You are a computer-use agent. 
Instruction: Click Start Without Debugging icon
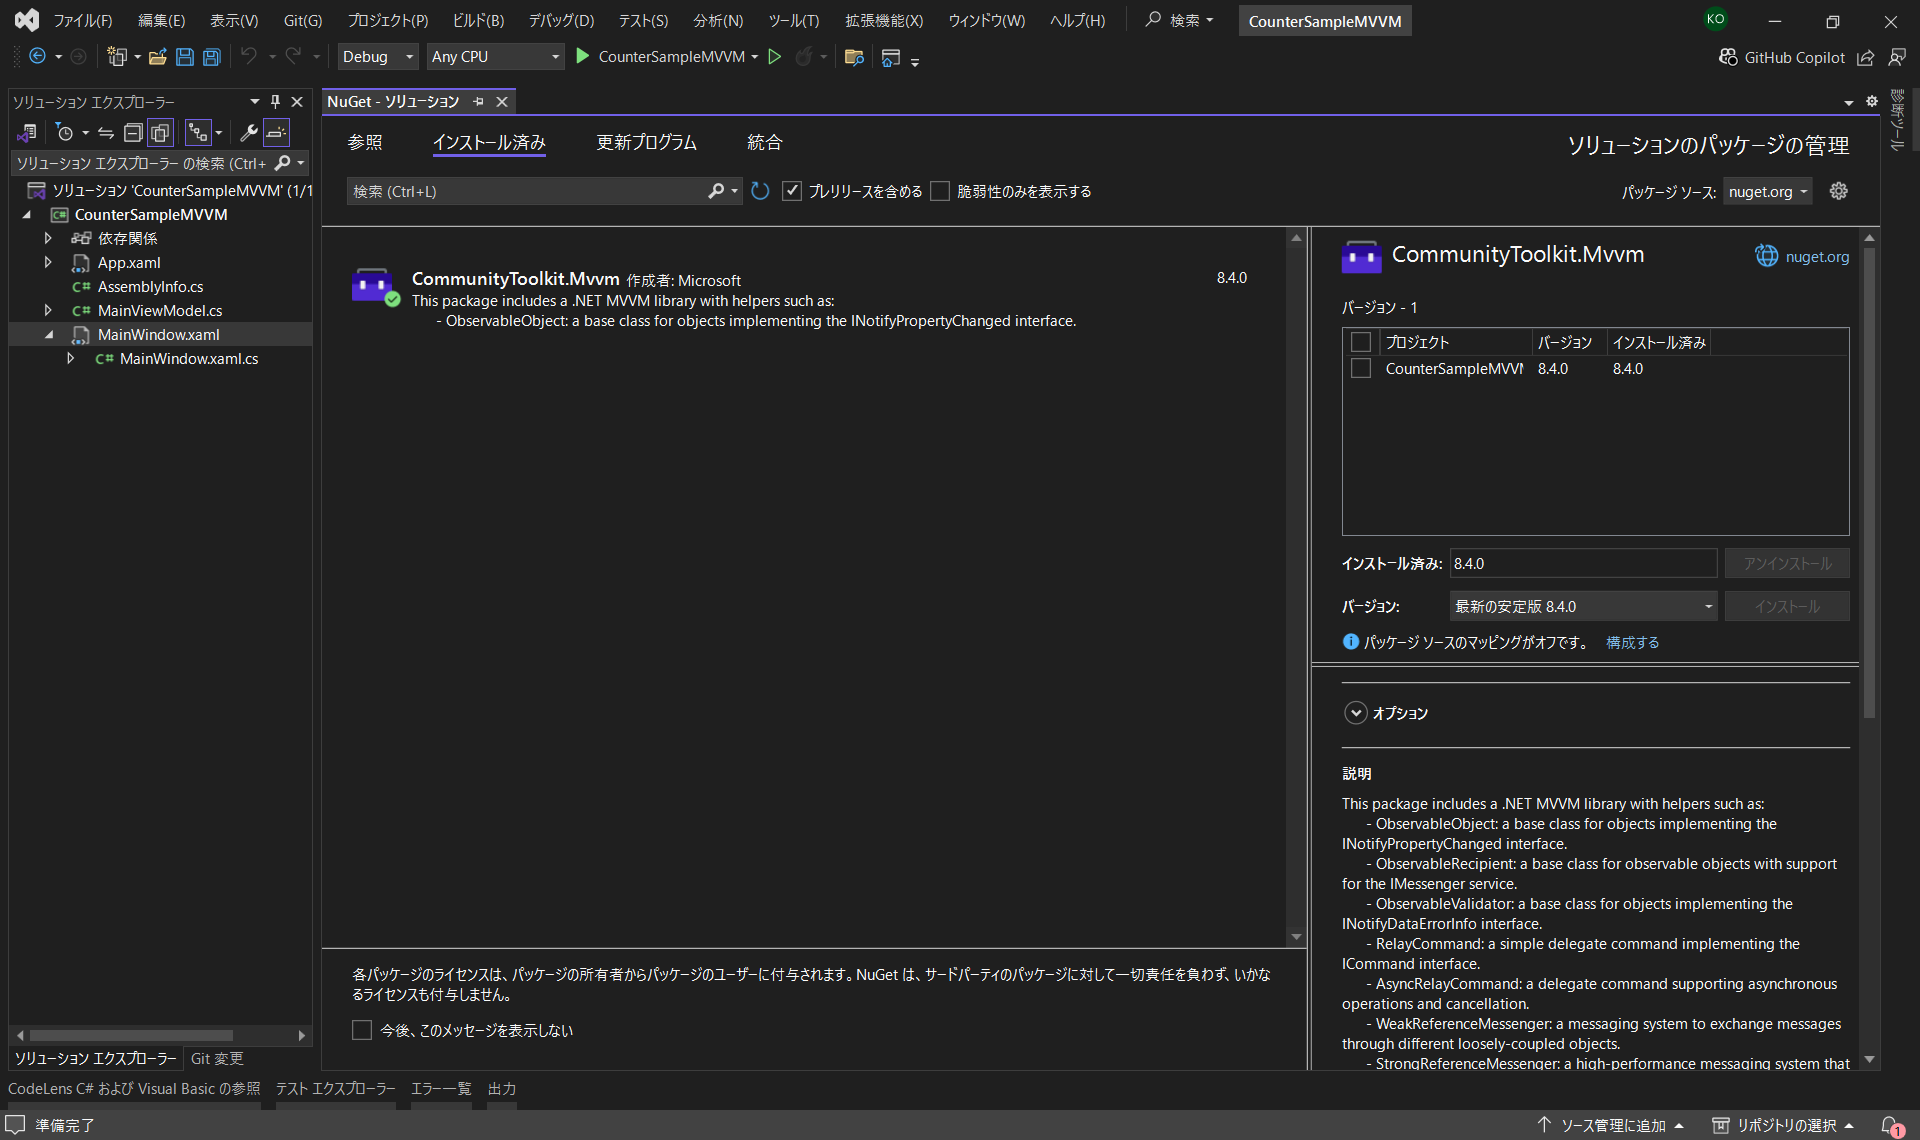774,57
